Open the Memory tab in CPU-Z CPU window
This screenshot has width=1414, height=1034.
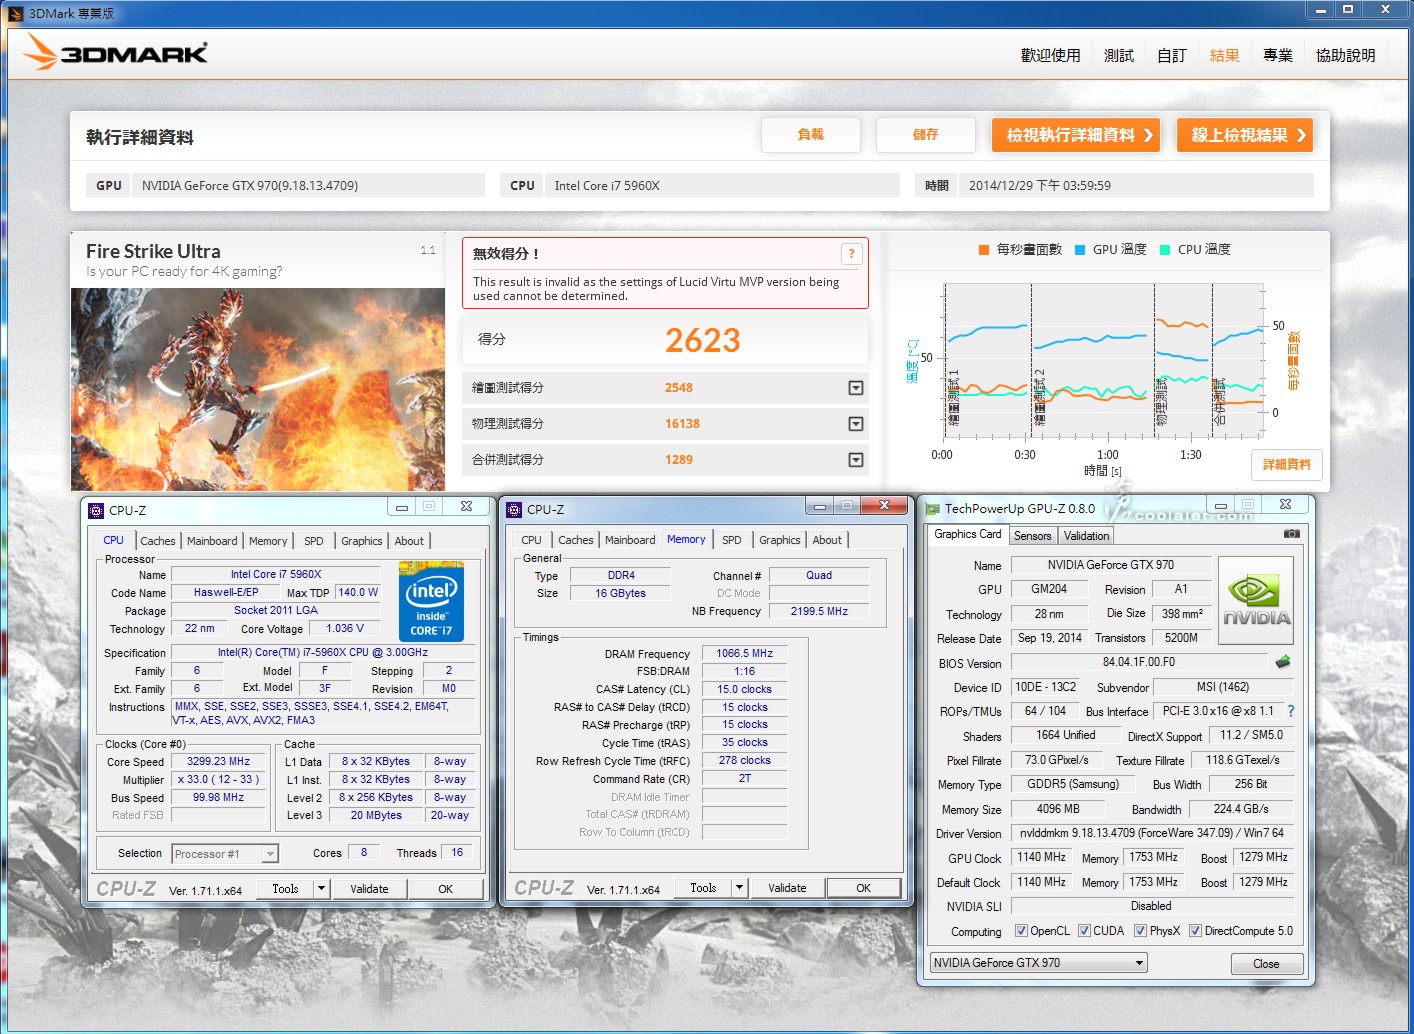[268, 541]
